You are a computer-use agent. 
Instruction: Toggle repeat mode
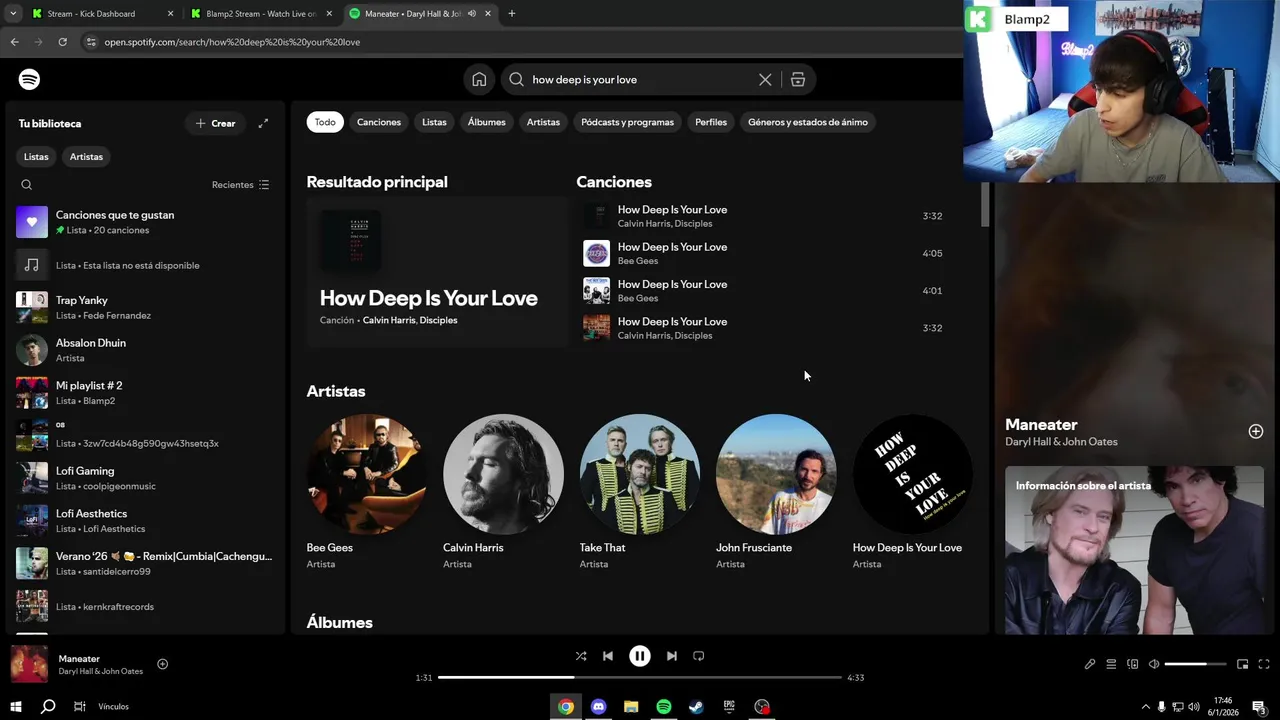pyautogui.click(x=699, y=656)
